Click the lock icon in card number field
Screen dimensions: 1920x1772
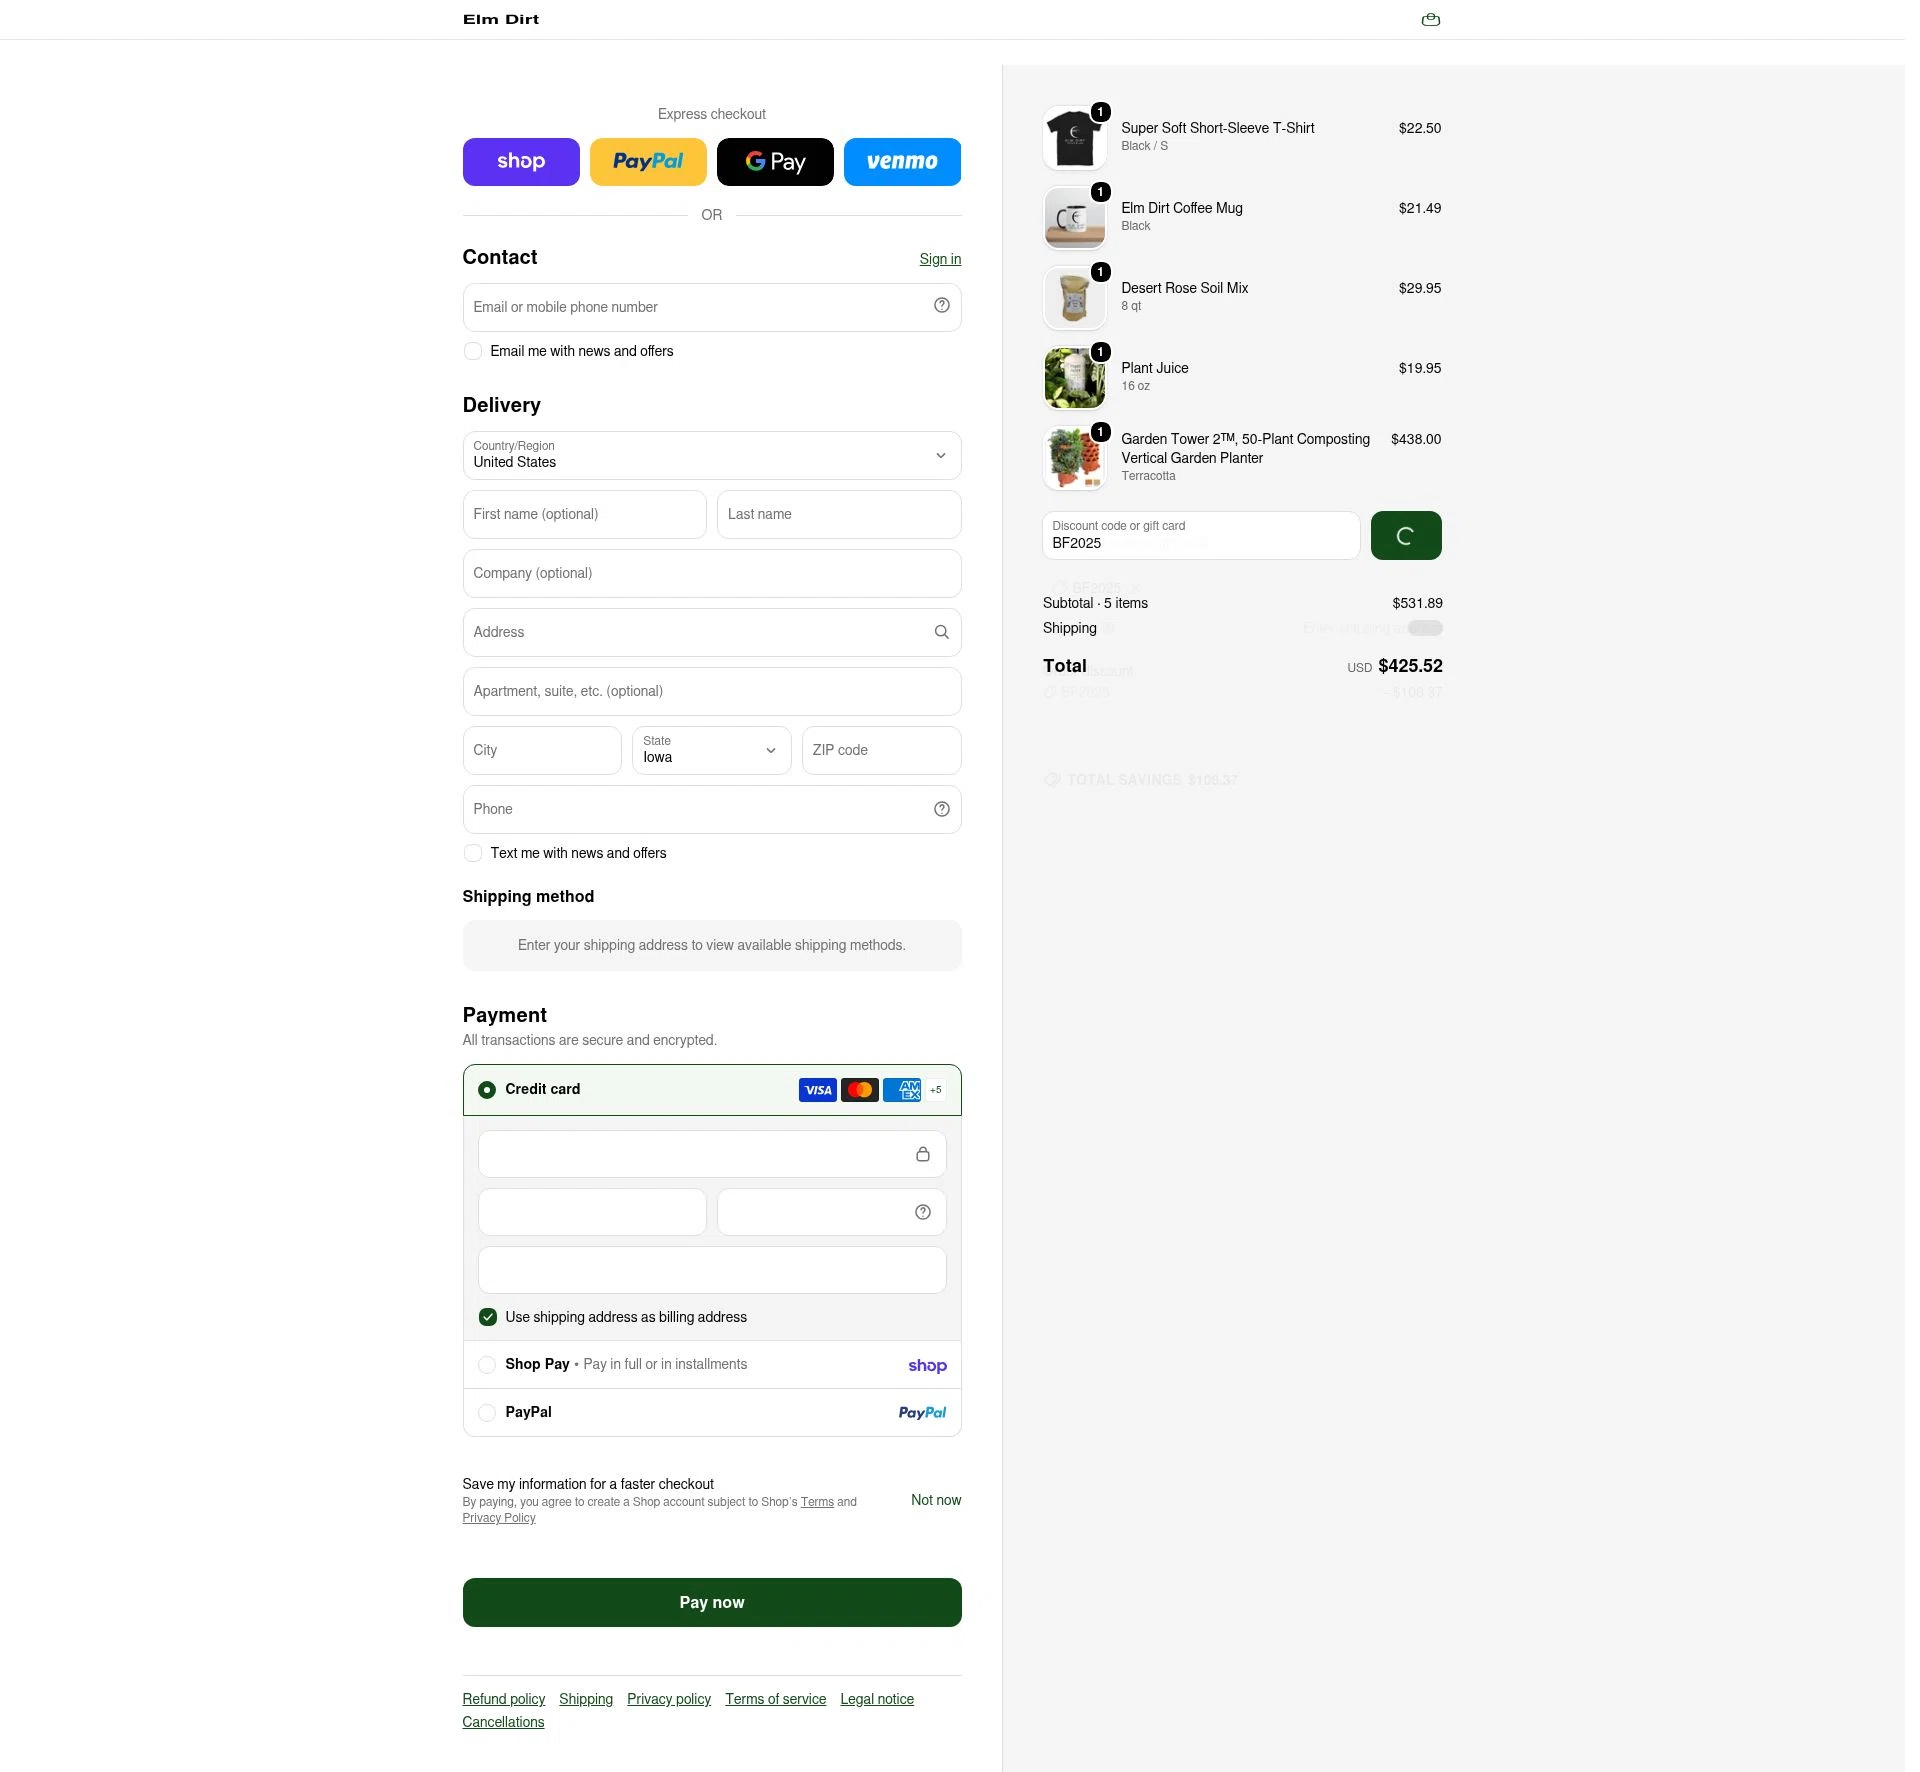(922, 1154)
